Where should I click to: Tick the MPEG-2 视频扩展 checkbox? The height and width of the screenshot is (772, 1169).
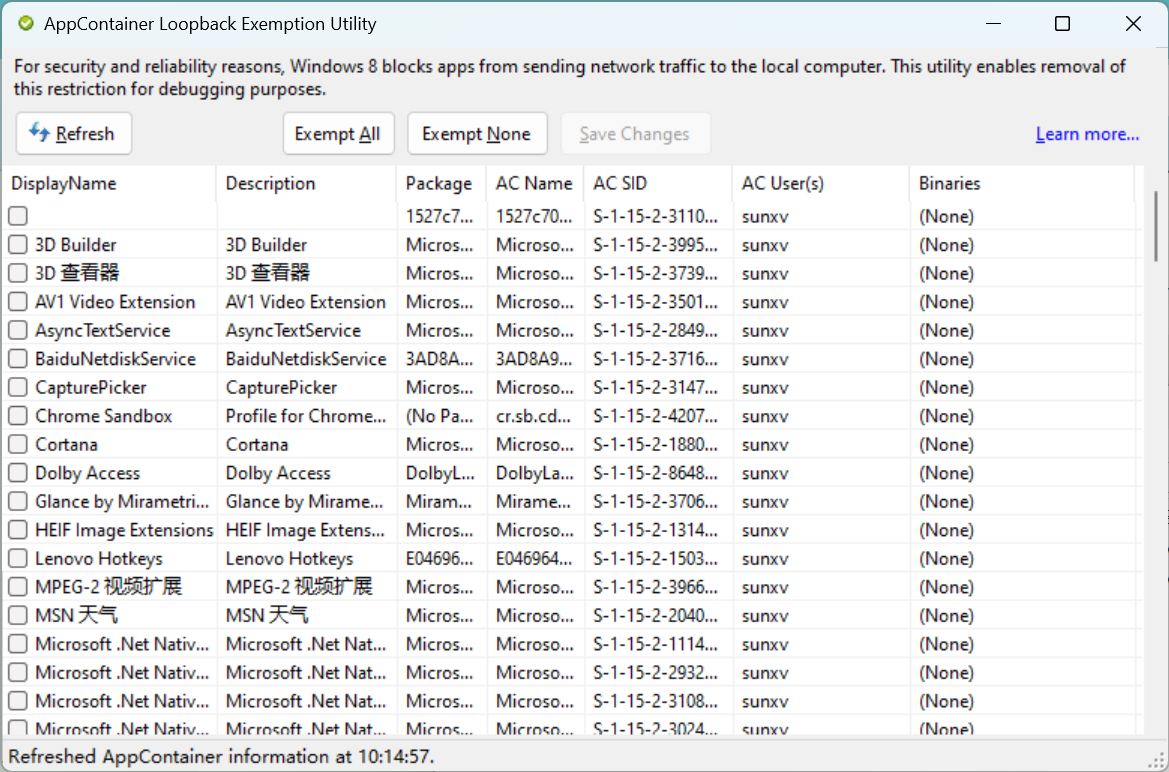(18, 587)
